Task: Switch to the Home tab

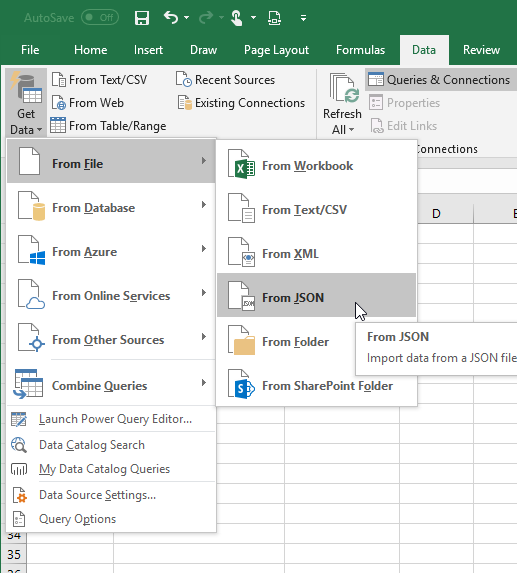Action: (91, 50)
